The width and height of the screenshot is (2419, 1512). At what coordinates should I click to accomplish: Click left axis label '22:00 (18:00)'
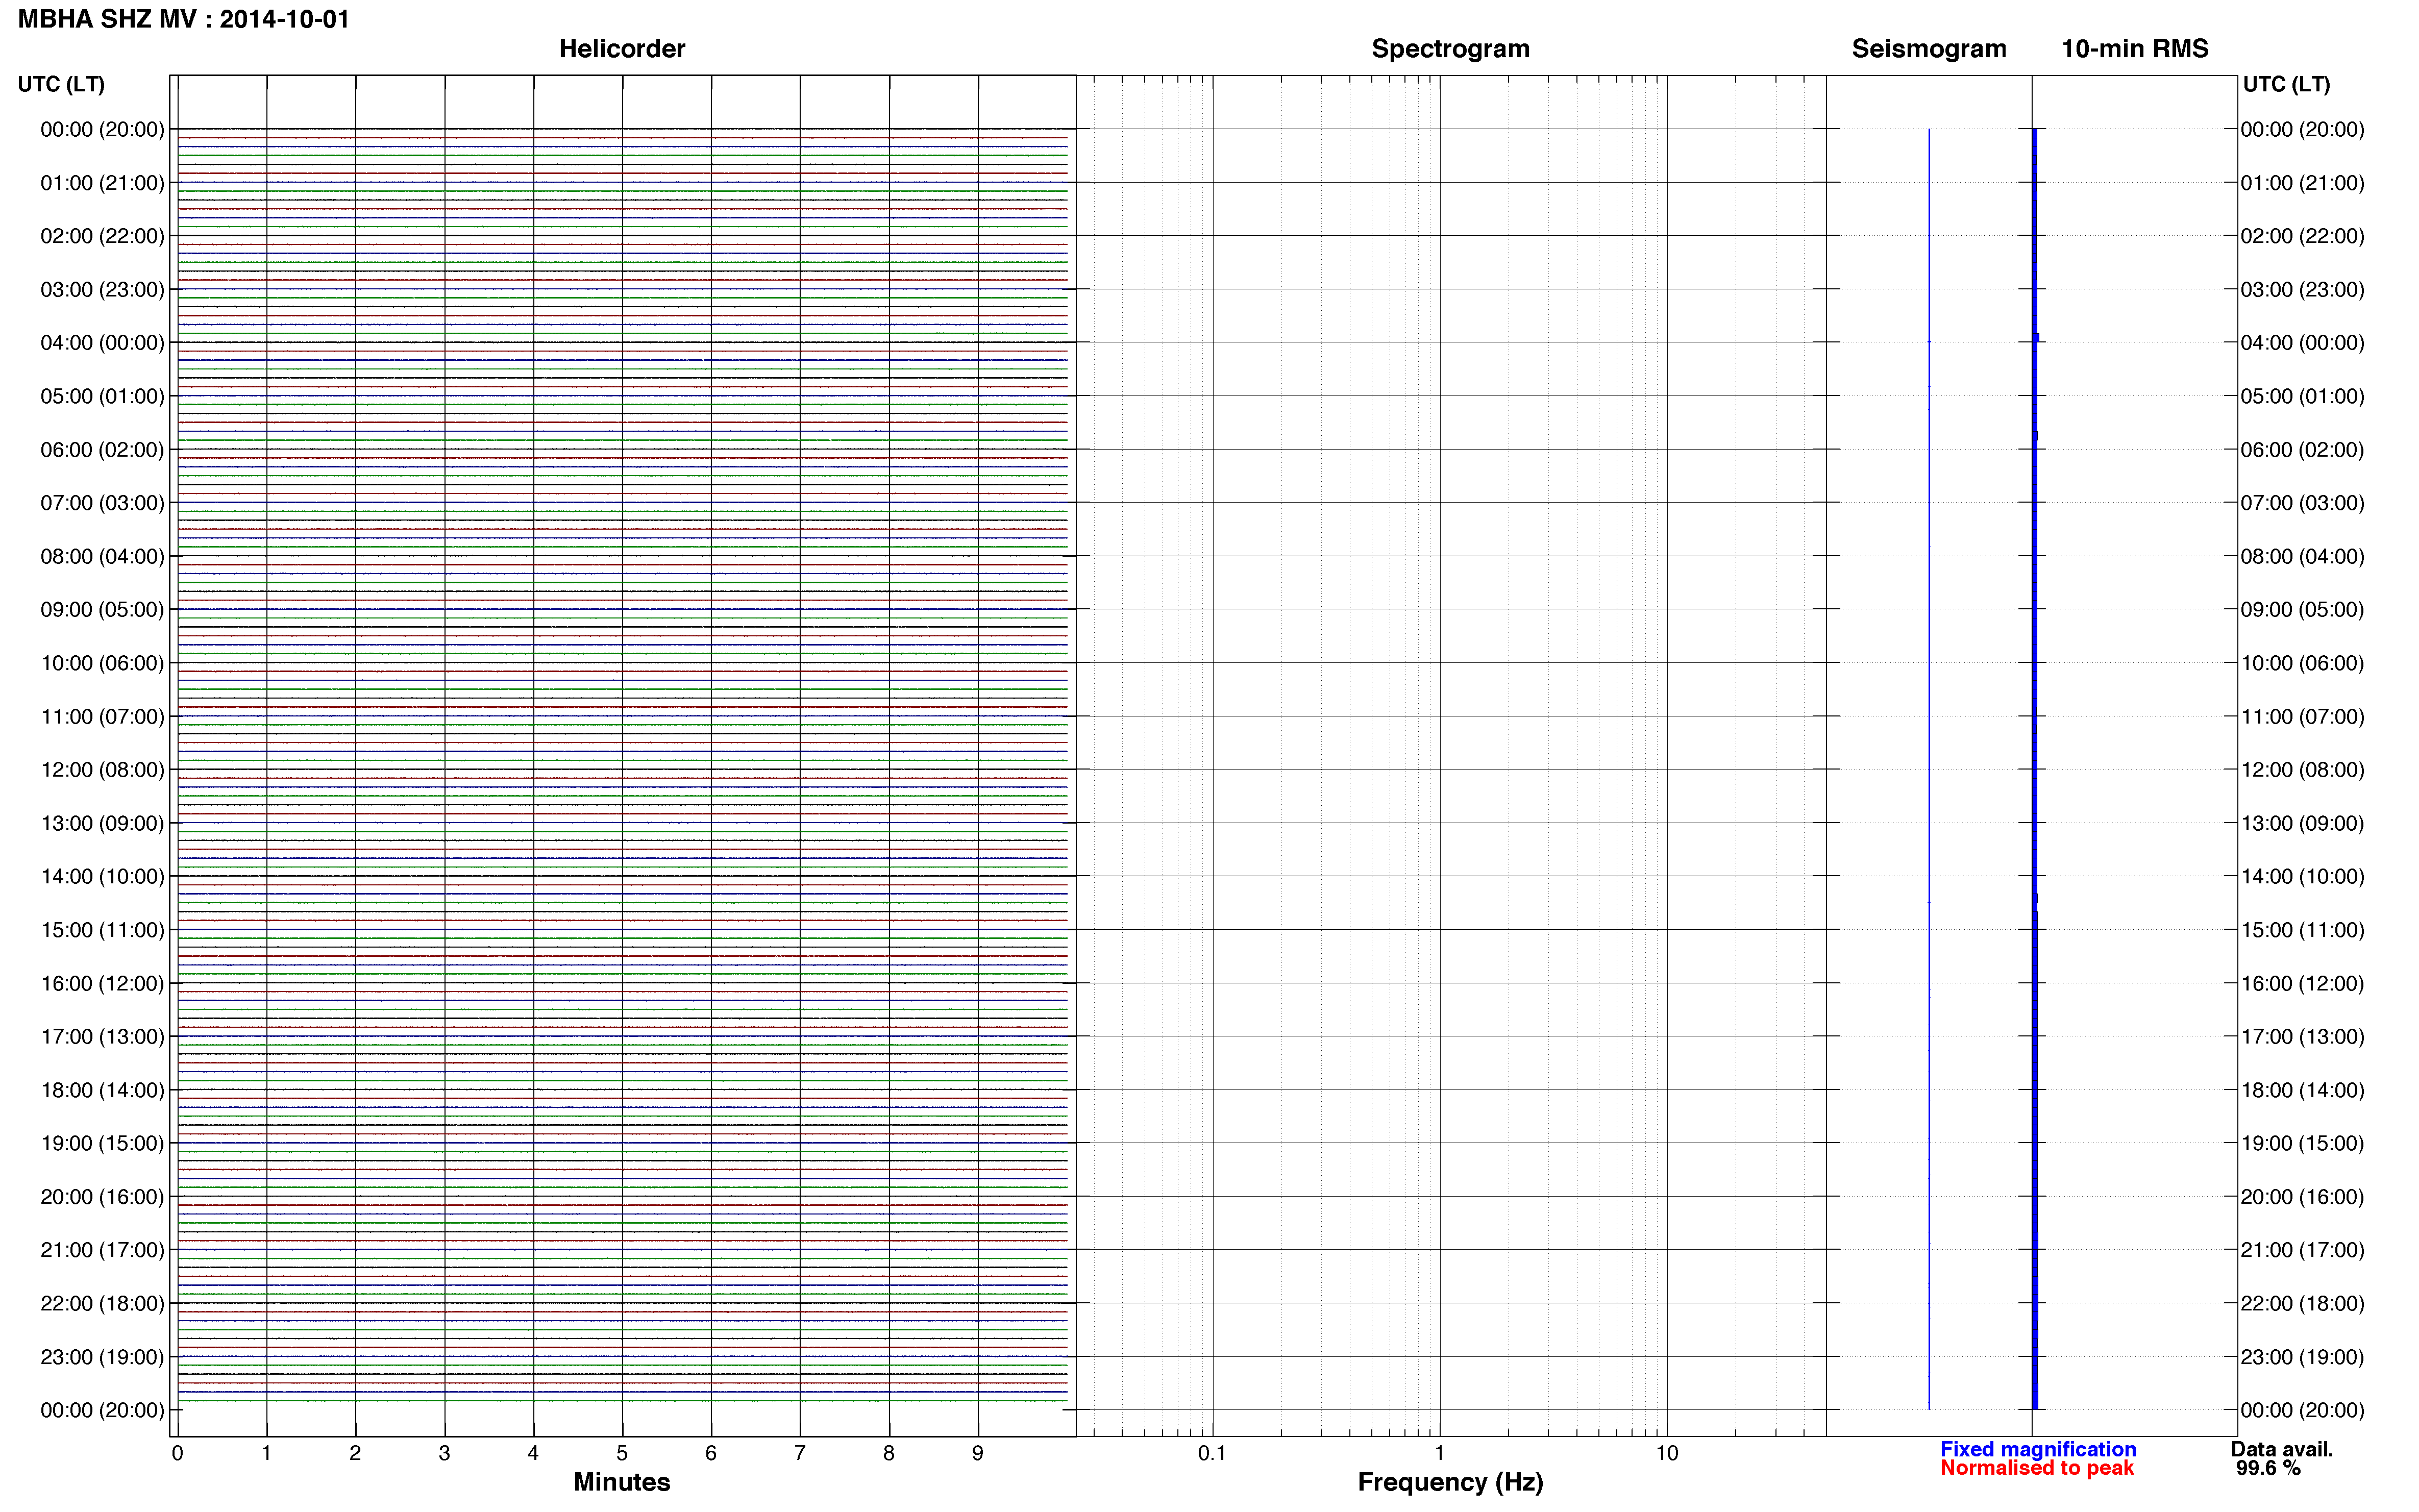point(102,1303)
